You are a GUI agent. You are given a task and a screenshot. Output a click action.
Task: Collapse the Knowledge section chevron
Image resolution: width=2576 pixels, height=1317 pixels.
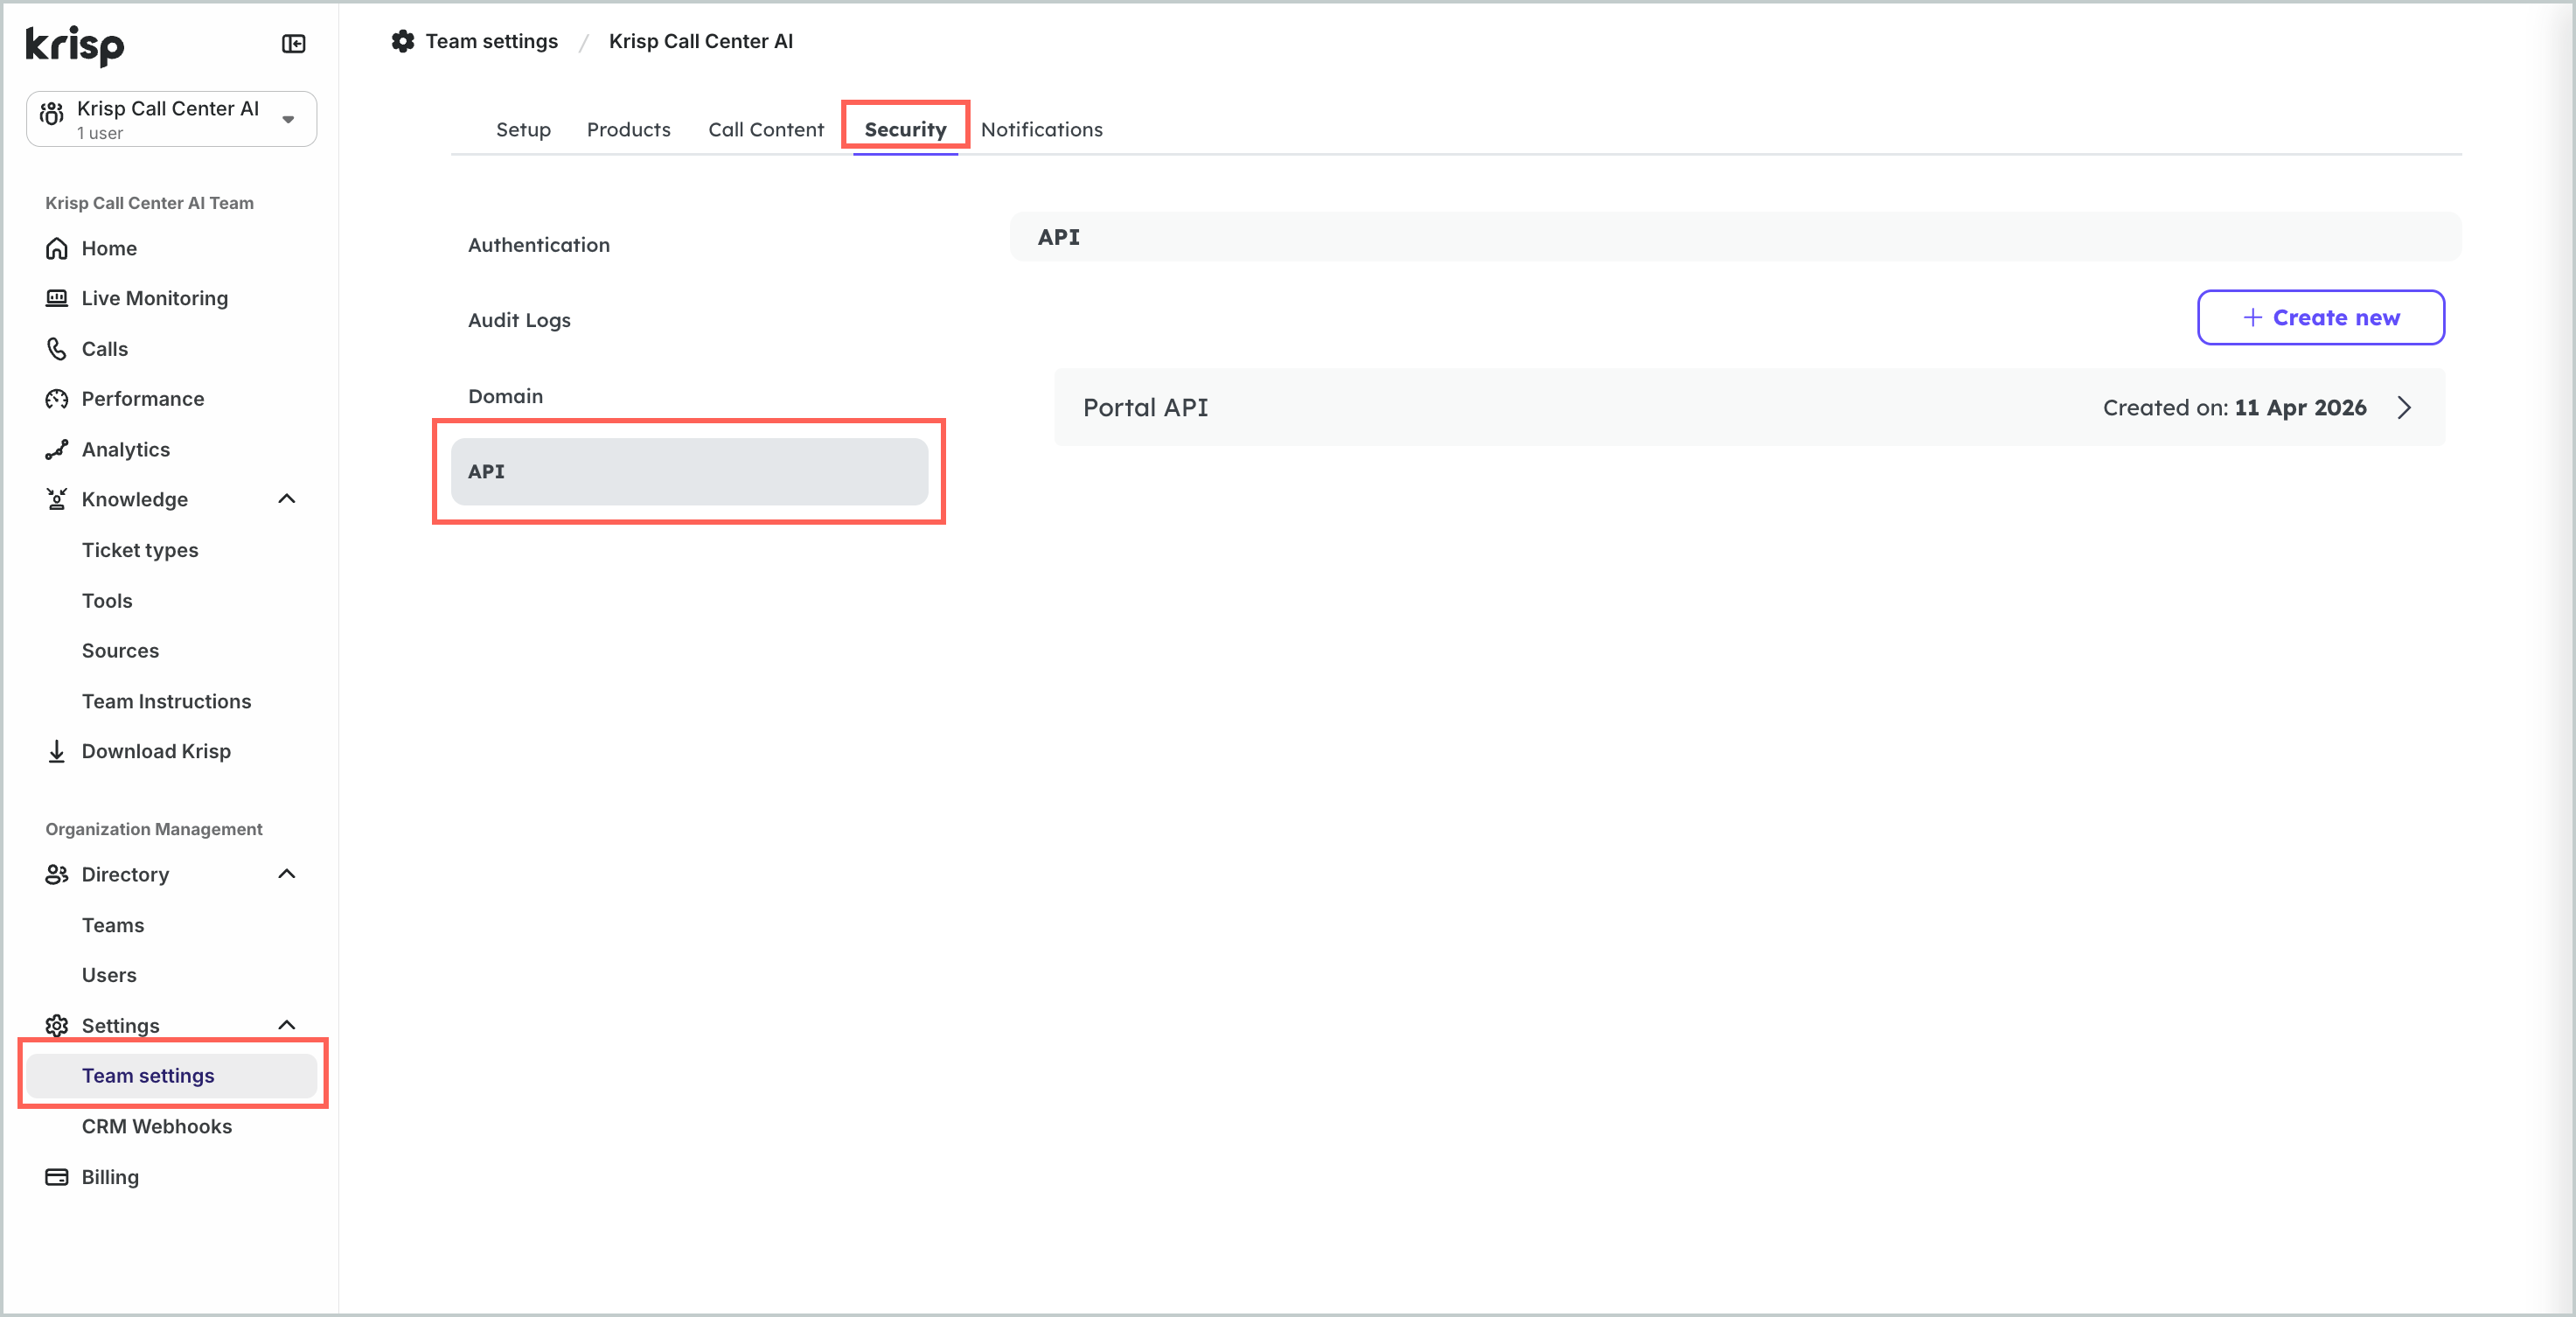tap(287, 499)
